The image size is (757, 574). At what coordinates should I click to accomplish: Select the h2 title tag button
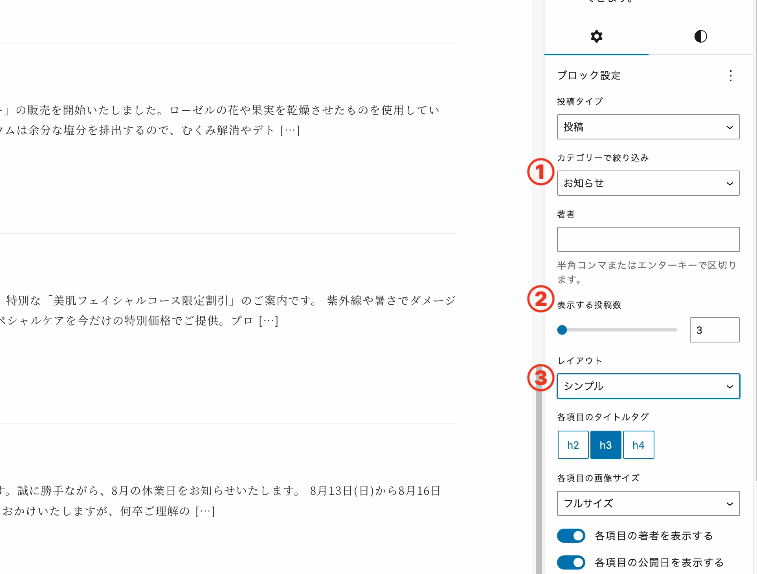(573, 445)
